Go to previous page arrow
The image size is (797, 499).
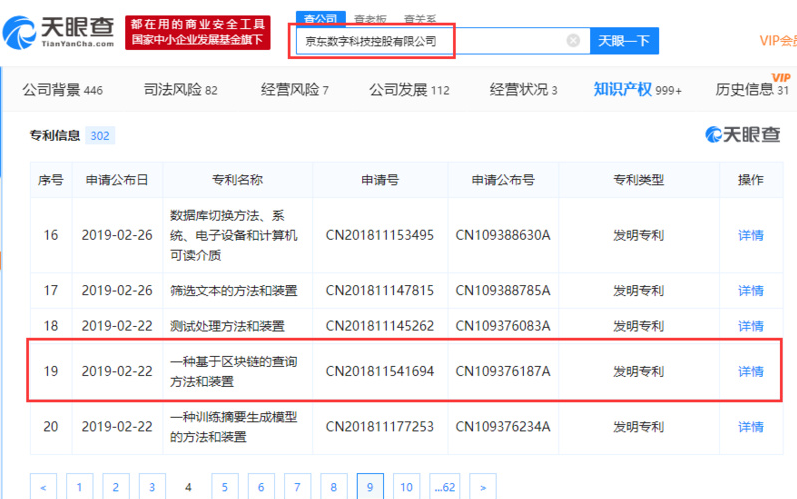[43, 487]
